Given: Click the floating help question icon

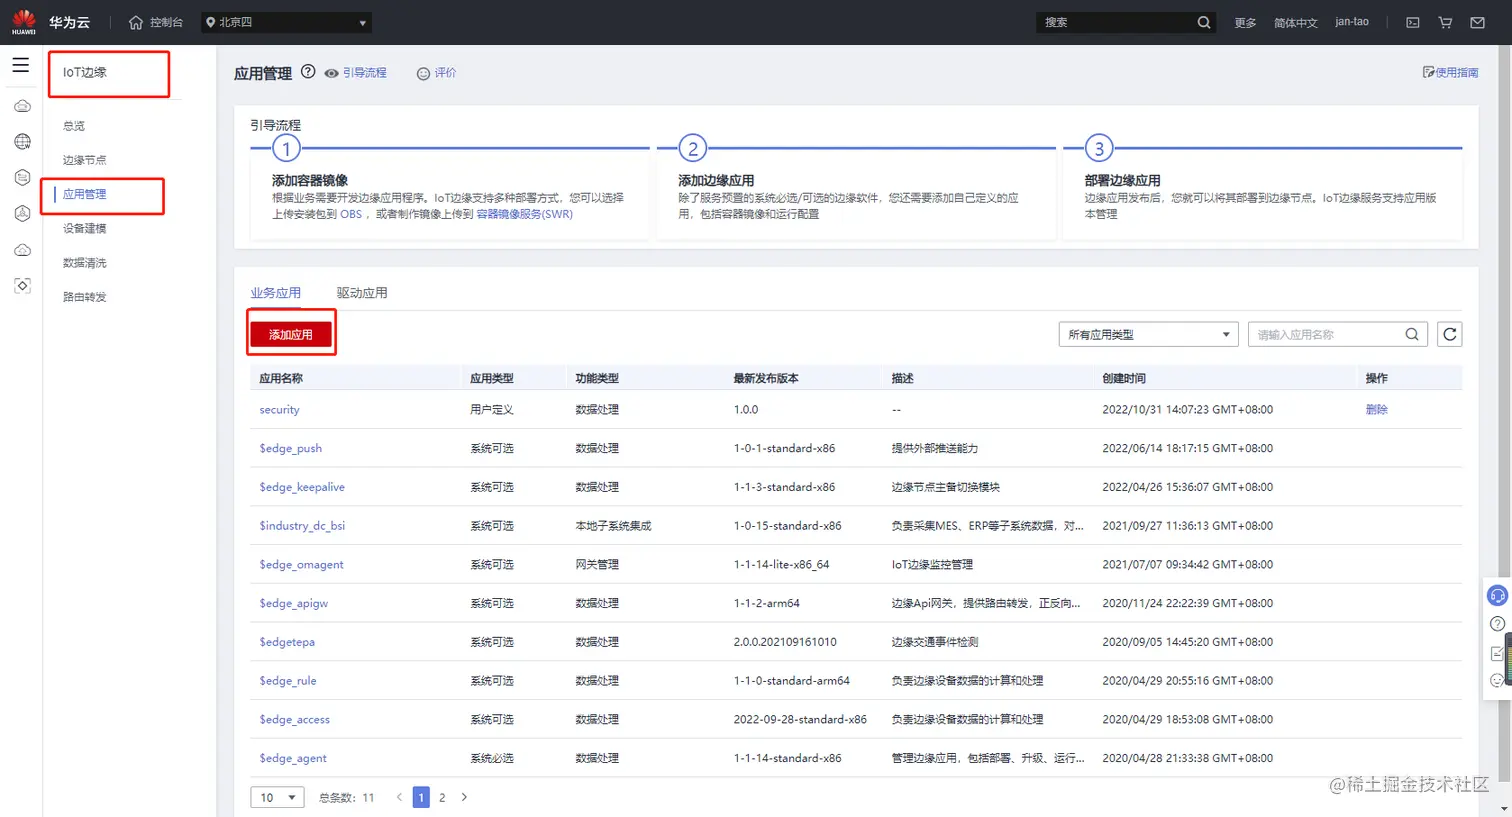Looking at the screenshot, I should point(1497,624).
